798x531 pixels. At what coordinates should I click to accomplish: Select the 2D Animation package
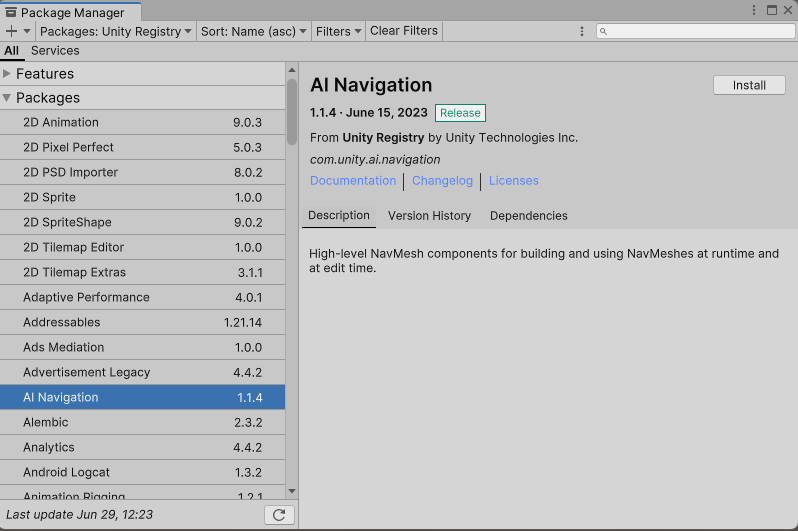click(142, 122)
